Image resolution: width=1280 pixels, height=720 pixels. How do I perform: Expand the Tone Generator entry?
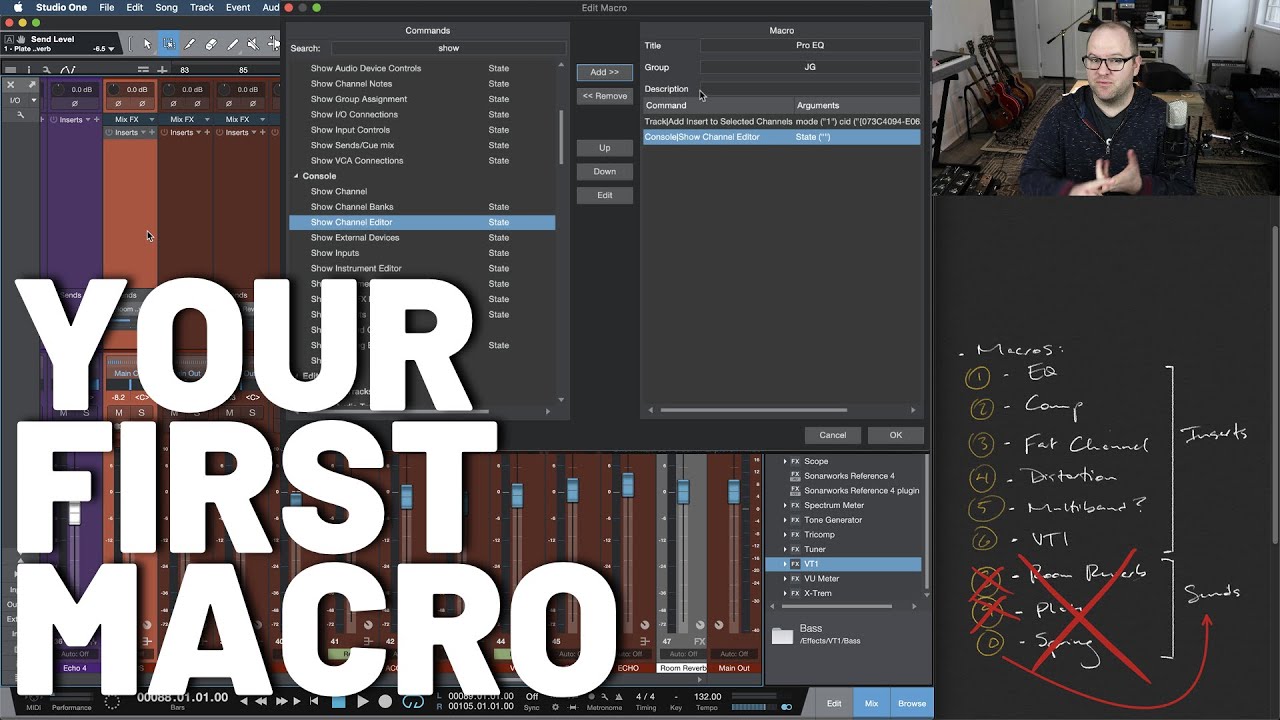(x=784, y=520)
